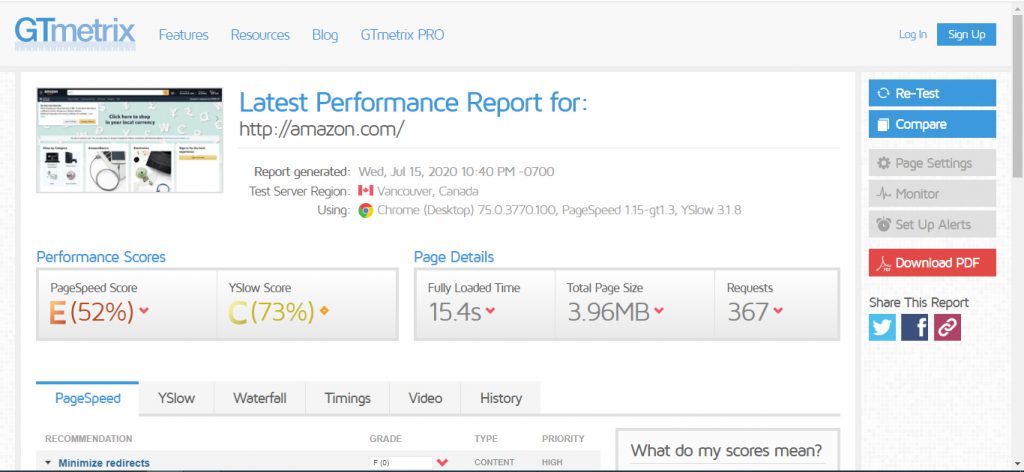Copy report link icon
Viewport: 1024px width, 472px height.
947,327
